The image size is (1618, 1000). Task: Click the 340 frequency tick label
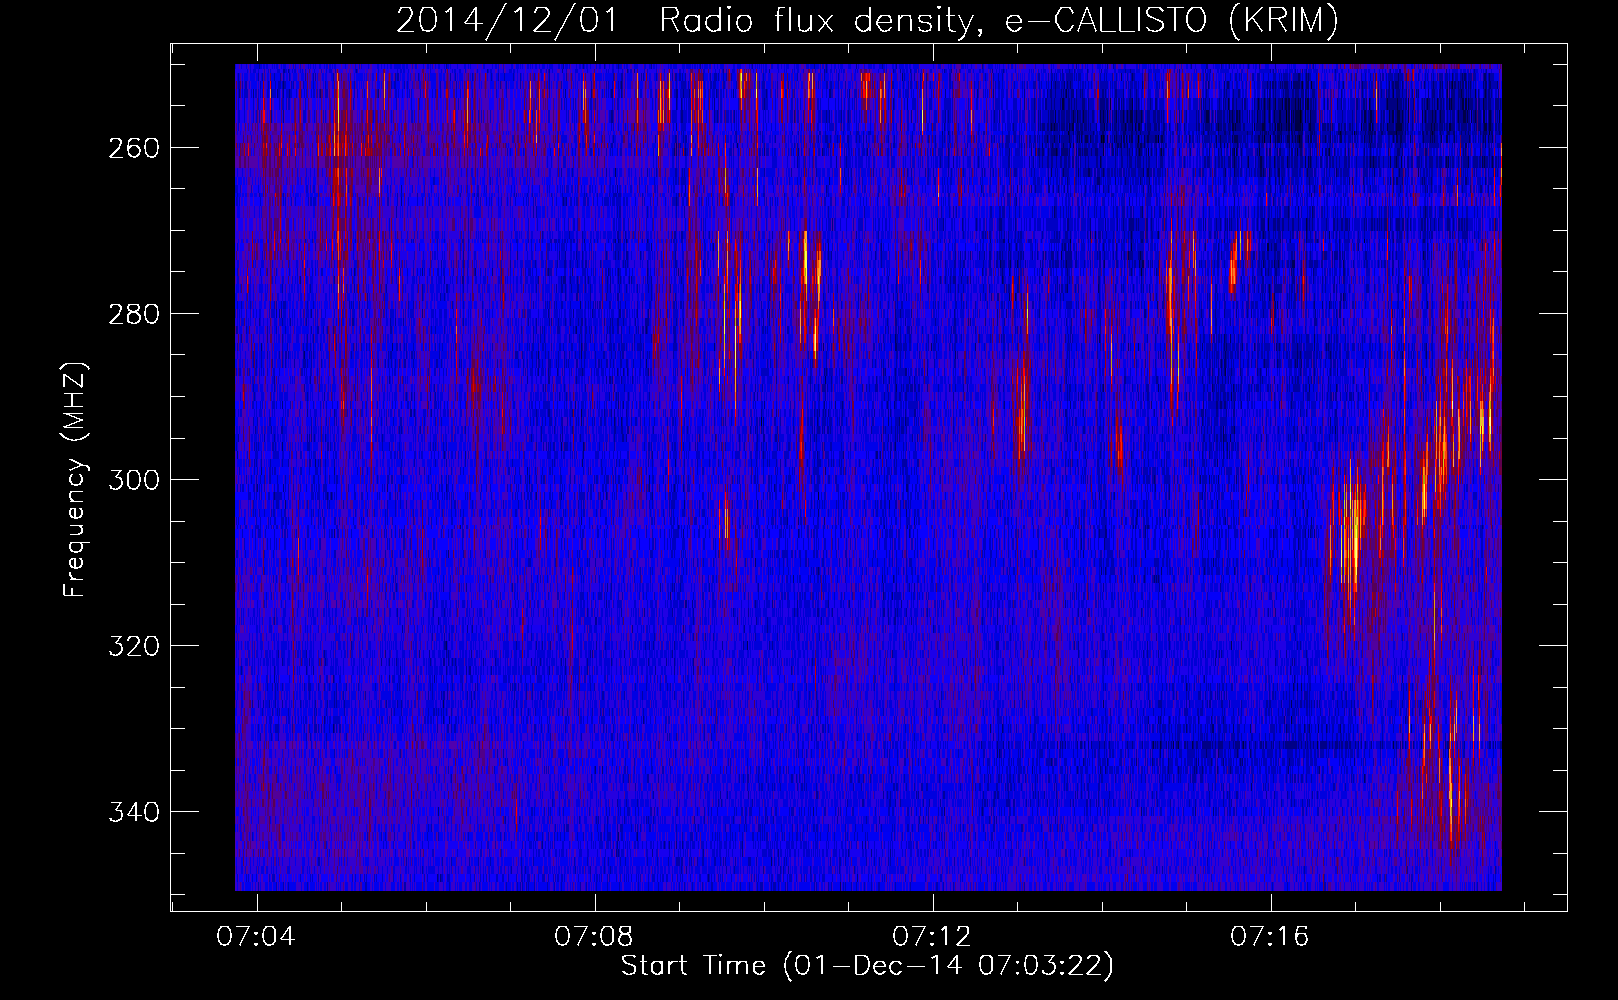coord(134,812)
